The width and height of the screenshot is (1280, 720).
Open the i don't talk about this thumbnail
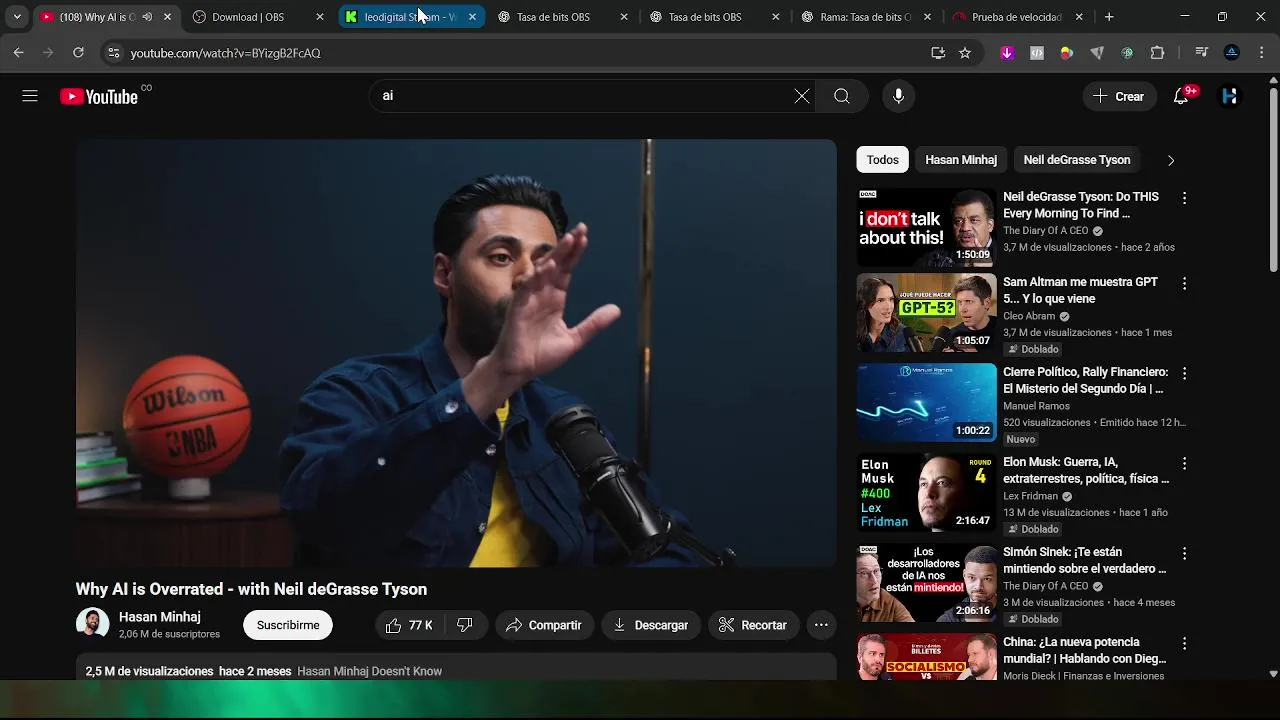(927, 226)
